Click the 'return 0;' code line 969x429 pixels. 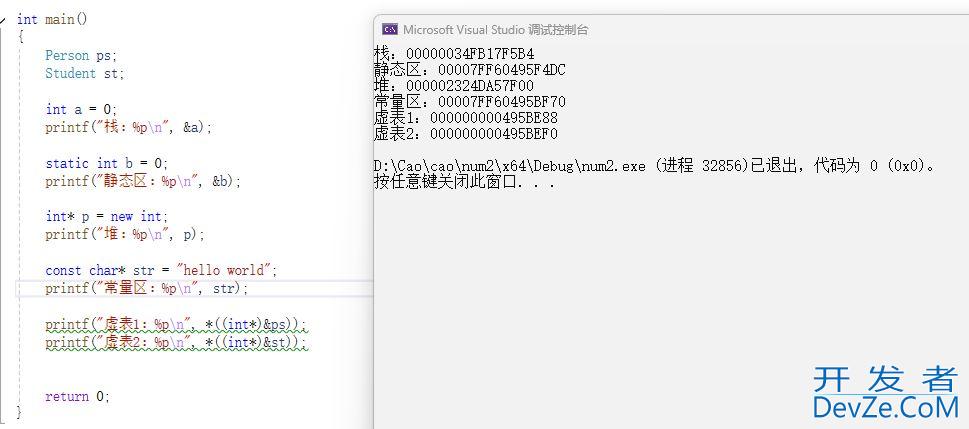tap(77, 396)
